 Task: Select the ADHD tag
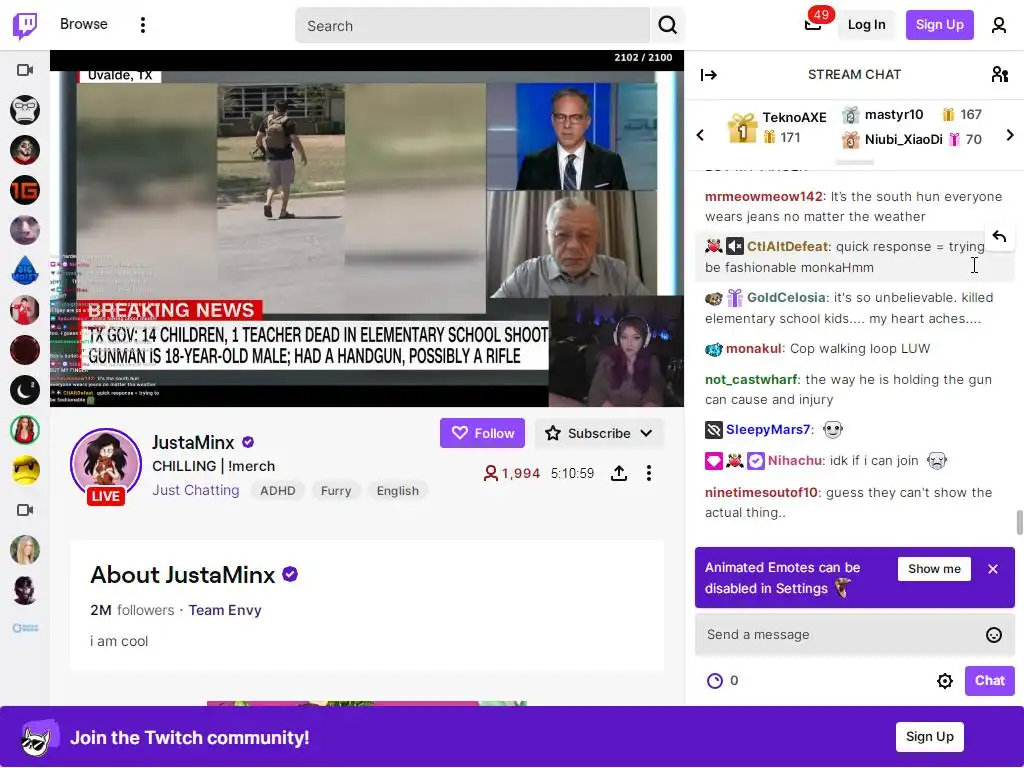click(x=278, y=491)
